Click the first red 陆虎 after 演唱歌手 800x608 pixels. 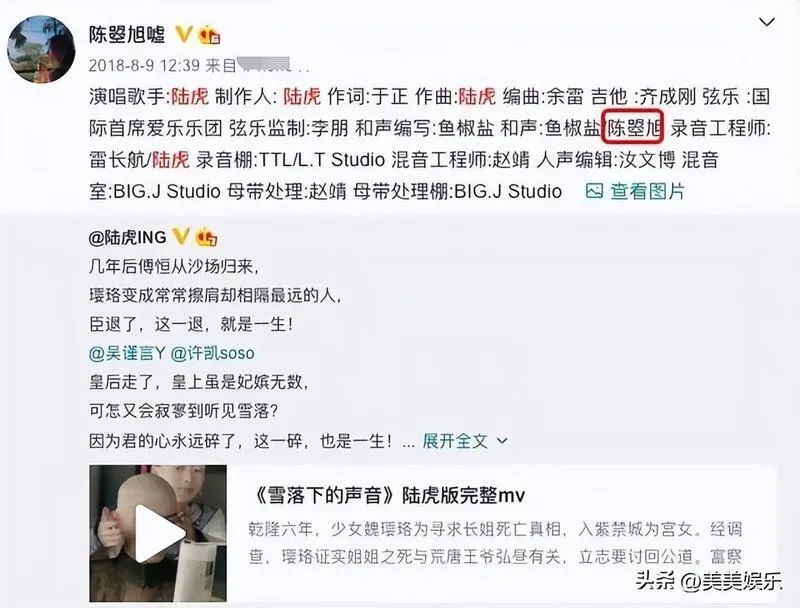click(x=189, y=96)
